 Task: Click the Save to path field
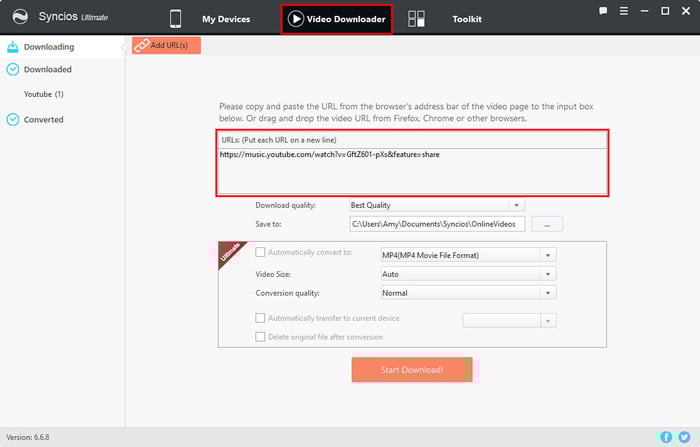click(x=437, y=224)
